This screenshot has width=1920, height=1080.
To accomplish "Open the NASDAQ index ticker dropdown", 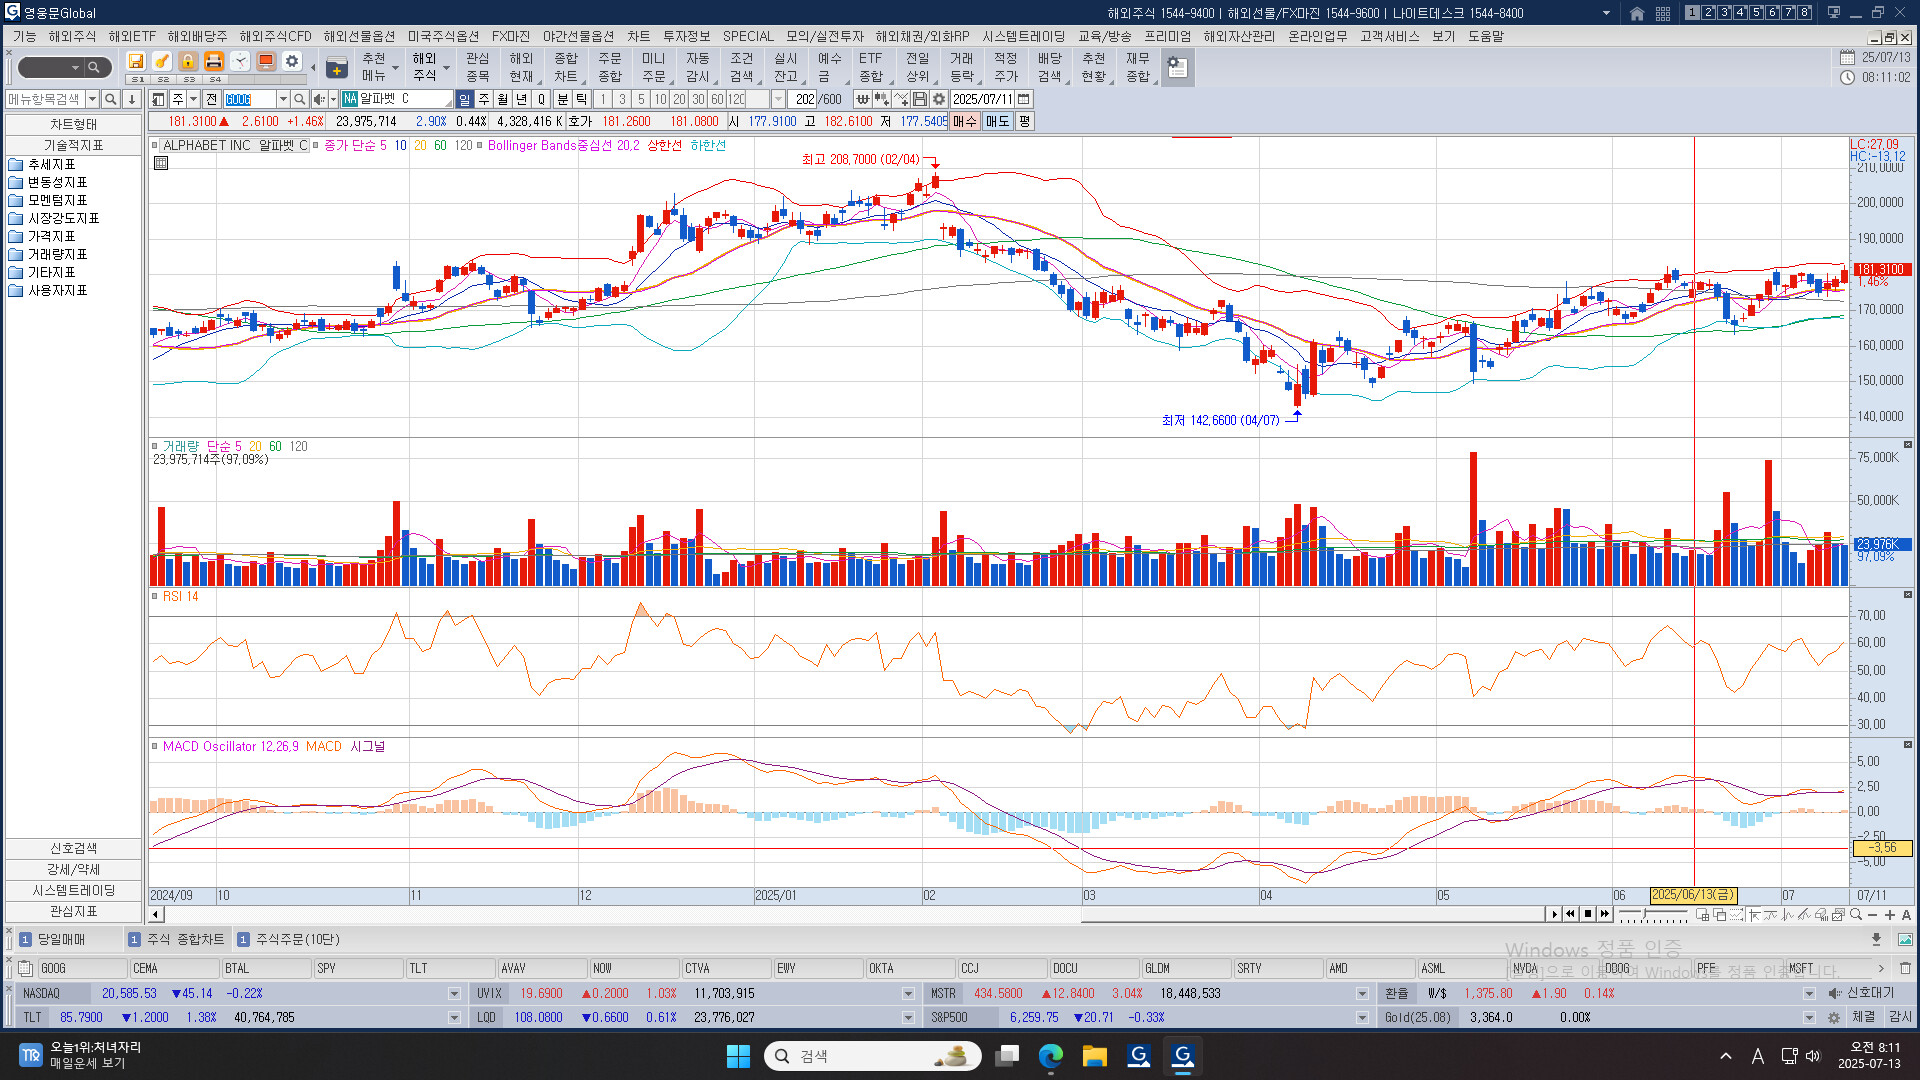I will click(x=454, y=994).
